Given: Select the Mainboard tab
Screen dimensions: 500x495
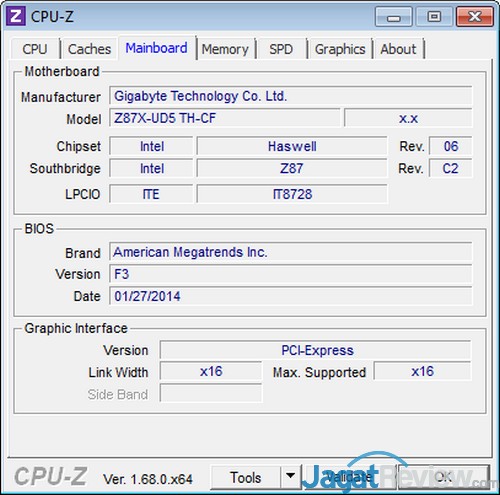Looking at the screenshot, I should pyautogui.click(x=156, y=48).
